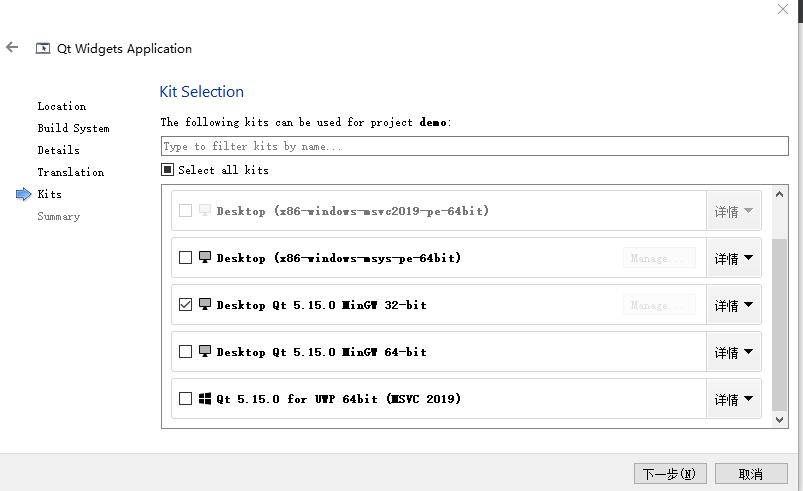Screen dimensions: 803x491
Task: Select the Details wizard step
Action: [58, 150]
